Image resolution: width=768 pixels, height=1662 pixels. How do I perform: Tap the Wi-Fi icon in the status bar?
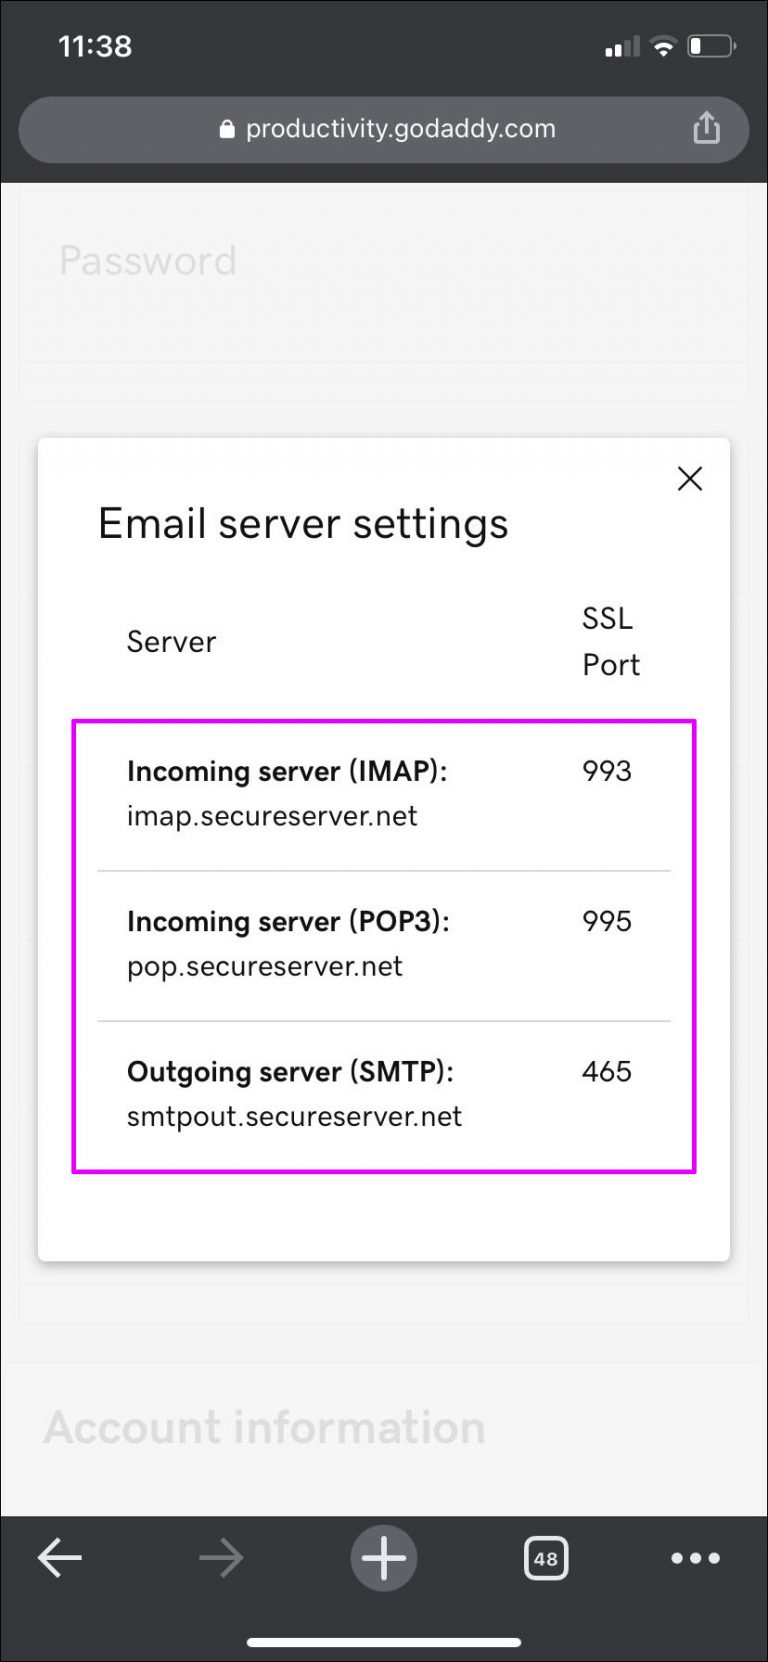tap(662, 45)
